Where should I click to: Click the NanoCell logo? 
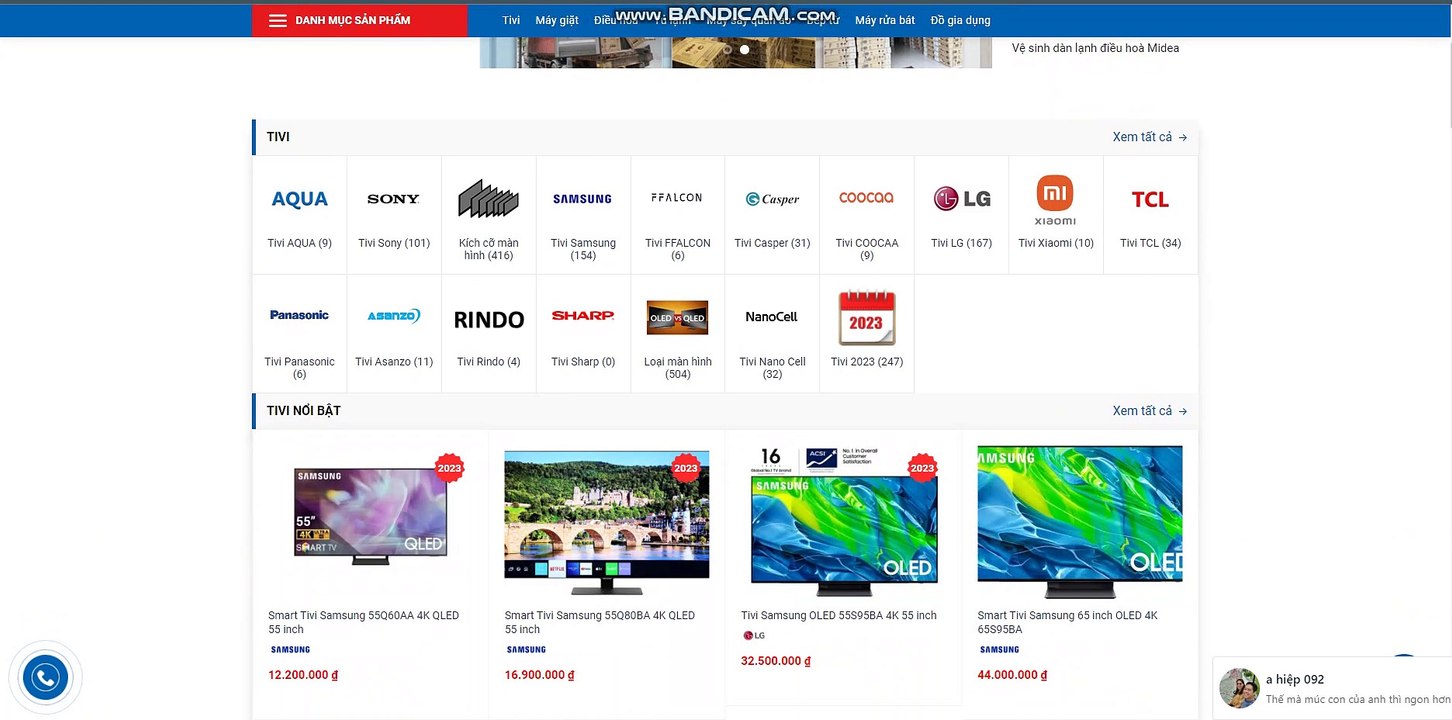coord(772,317)
